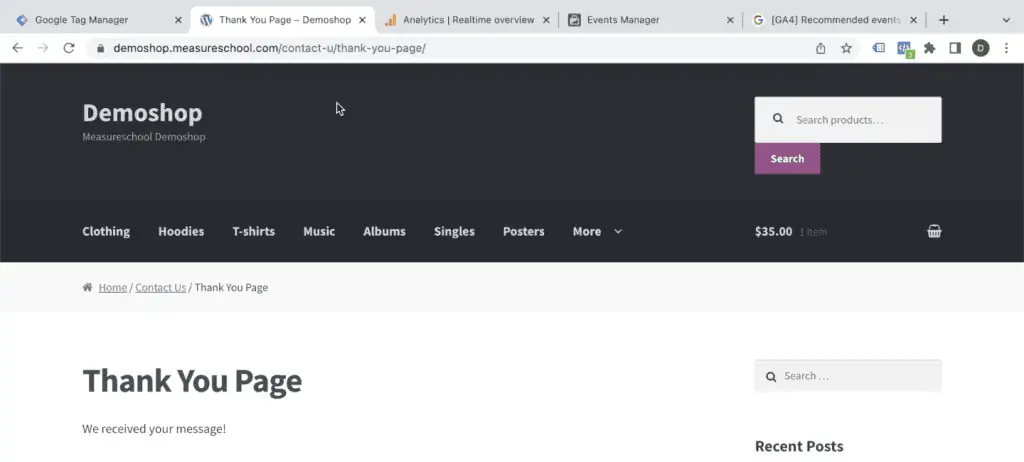Expand the More navigation dropdown
The width and height of the screenshot is (1024, 462).
597,231
